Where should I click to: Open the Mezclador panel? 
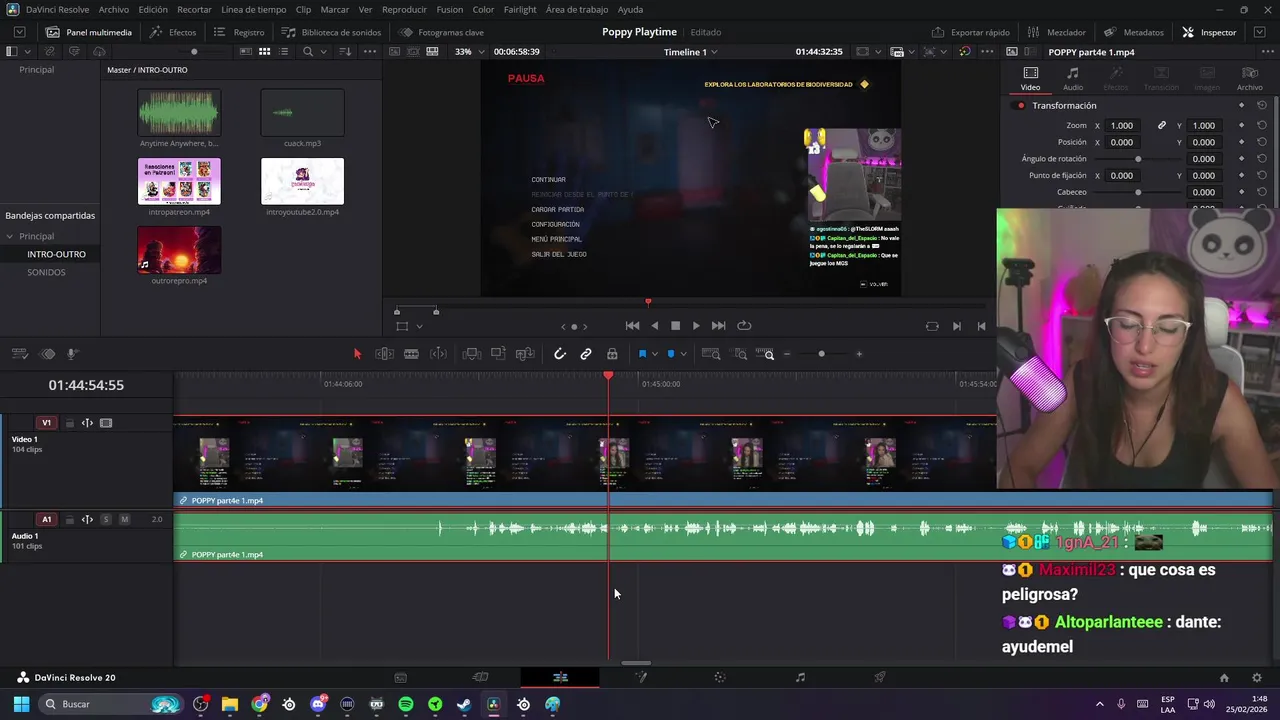(x=1057, y=32)
